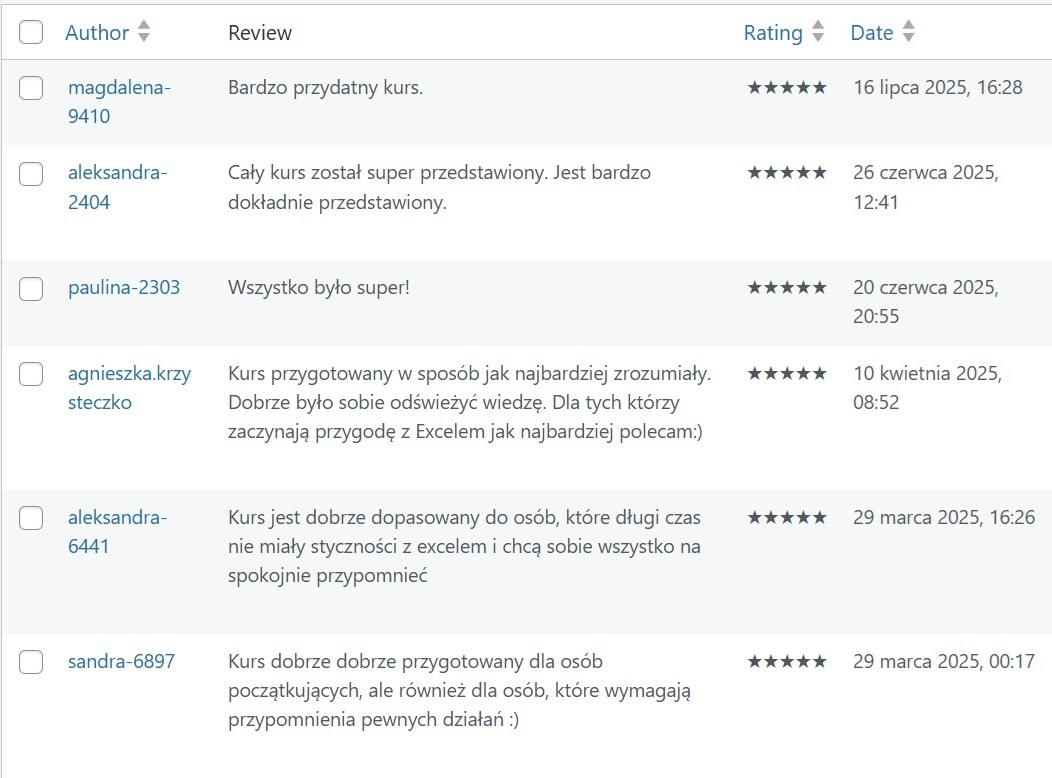Open author link aleksandra-2404
1052x778 pixels.
117,187
